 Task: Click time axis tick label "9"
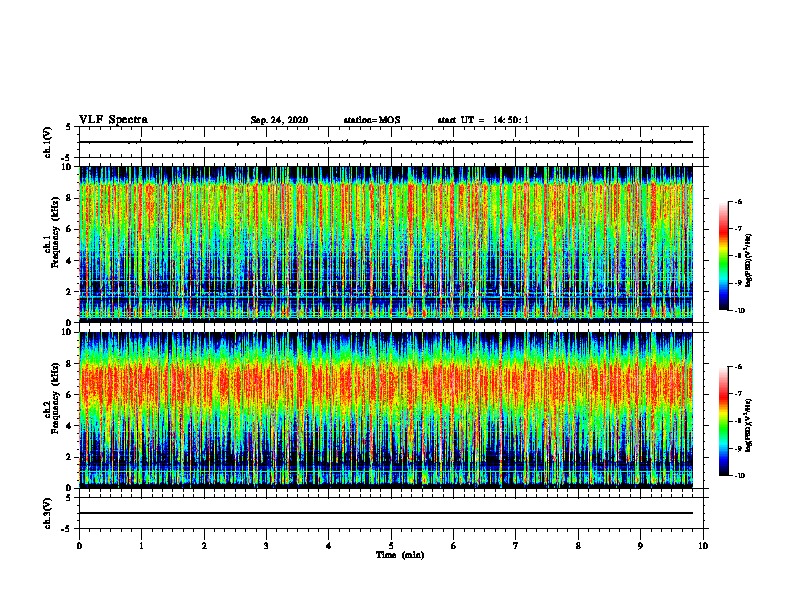coord(640,546)
